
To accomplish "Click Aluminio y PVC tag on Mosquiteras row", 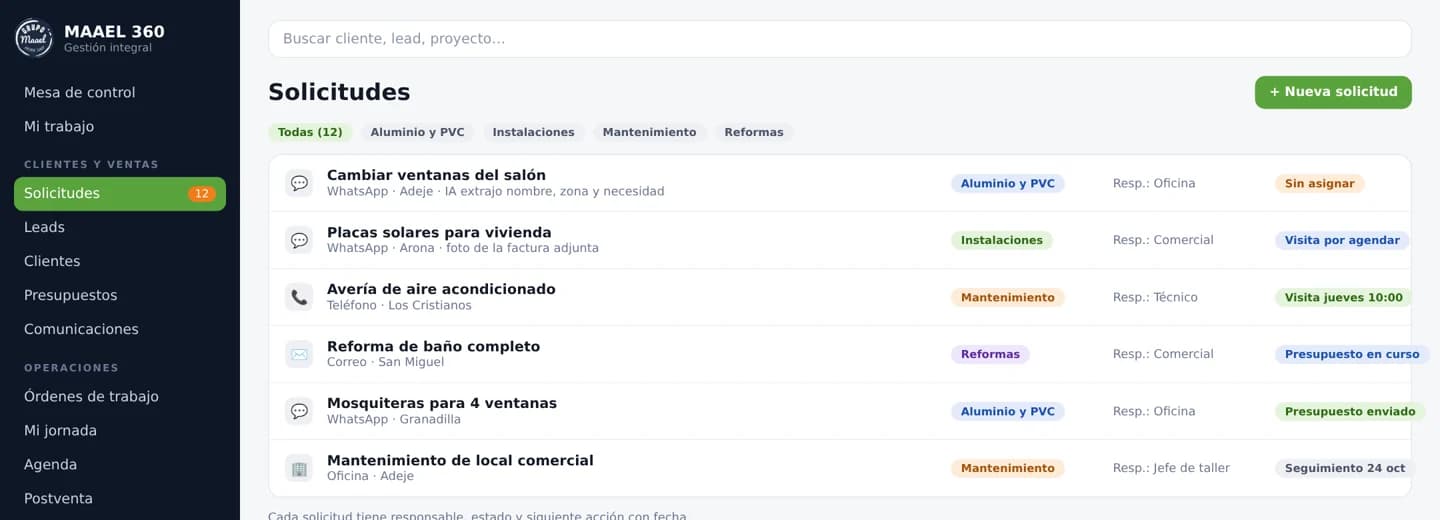I will (1007, 412).
